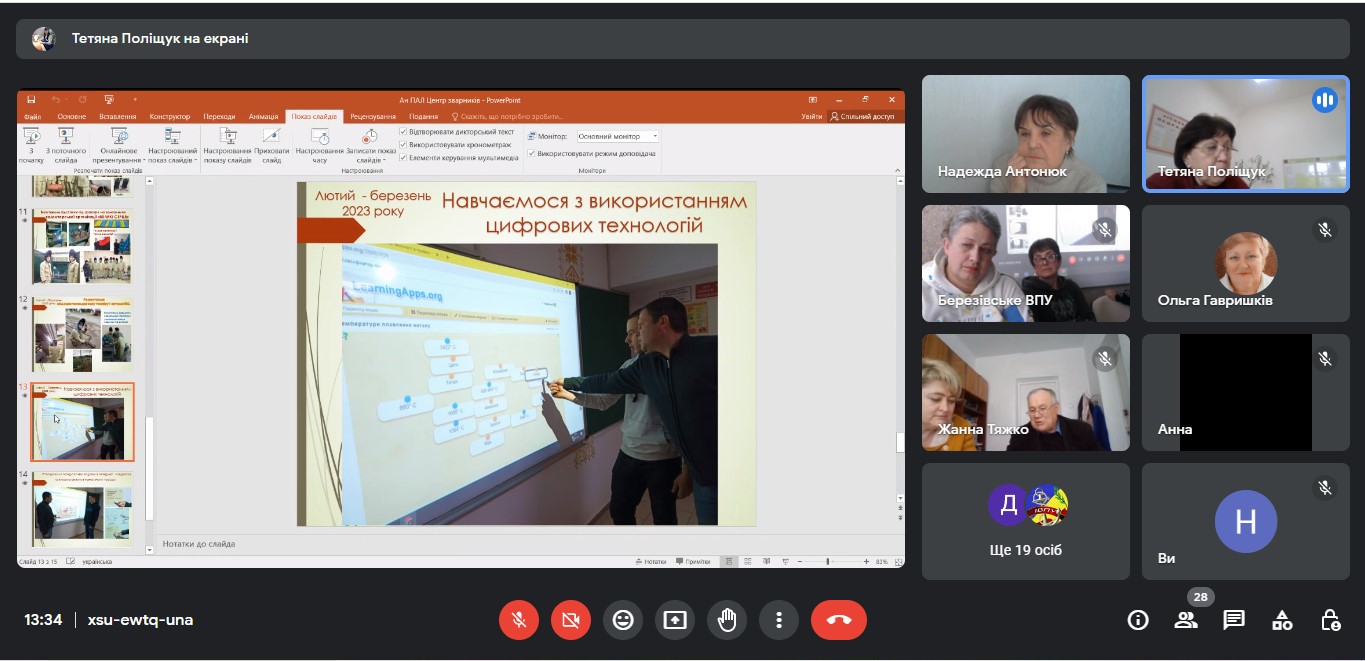
Task: Turn on the camera
Action: tap(571, 620)
